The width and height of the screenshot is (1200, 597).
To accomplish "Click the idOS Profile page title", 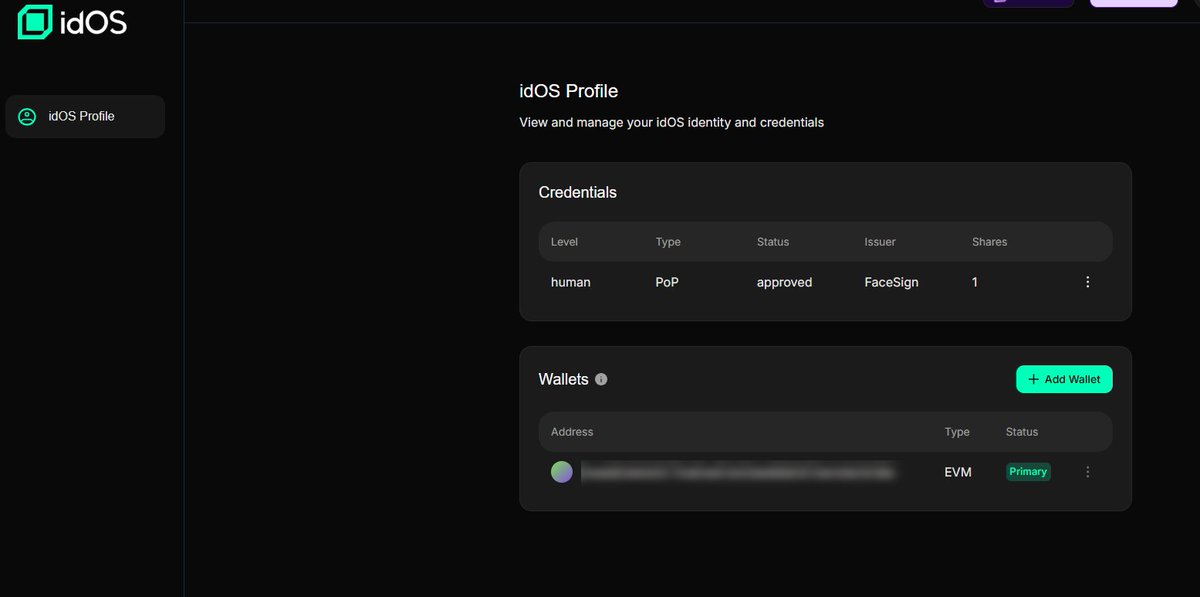I will 569,91.
